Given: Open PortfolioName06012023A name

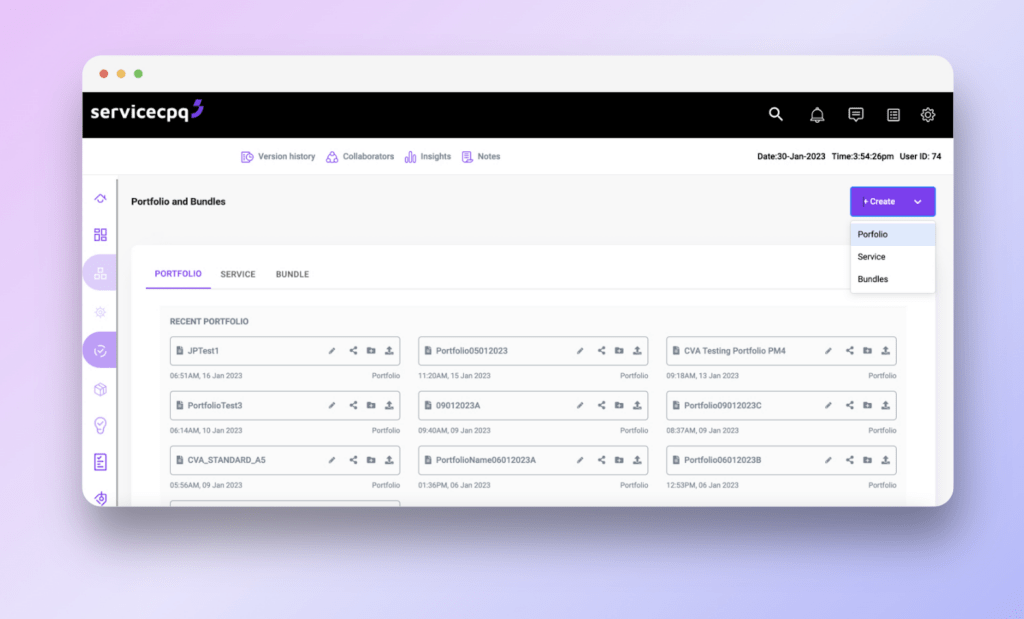Looking at the screenshot, I should coord(486,460).
